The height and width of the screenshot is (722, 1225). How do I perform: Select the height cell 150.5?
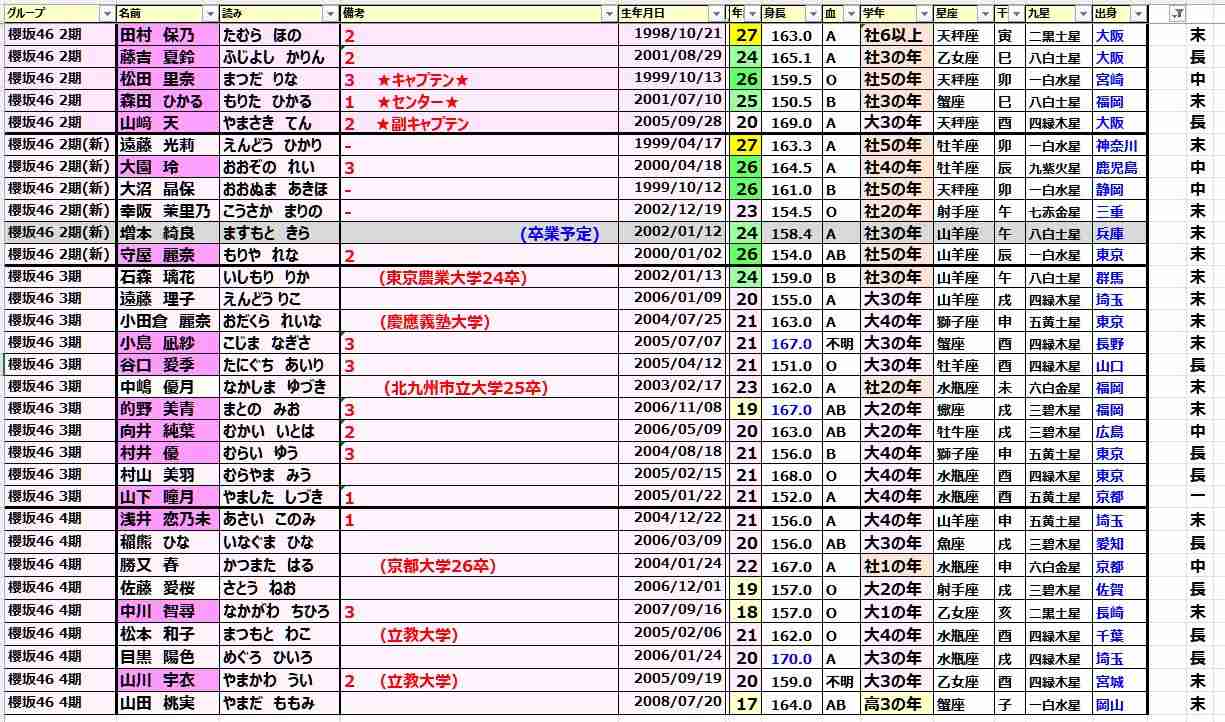[791, 101]
